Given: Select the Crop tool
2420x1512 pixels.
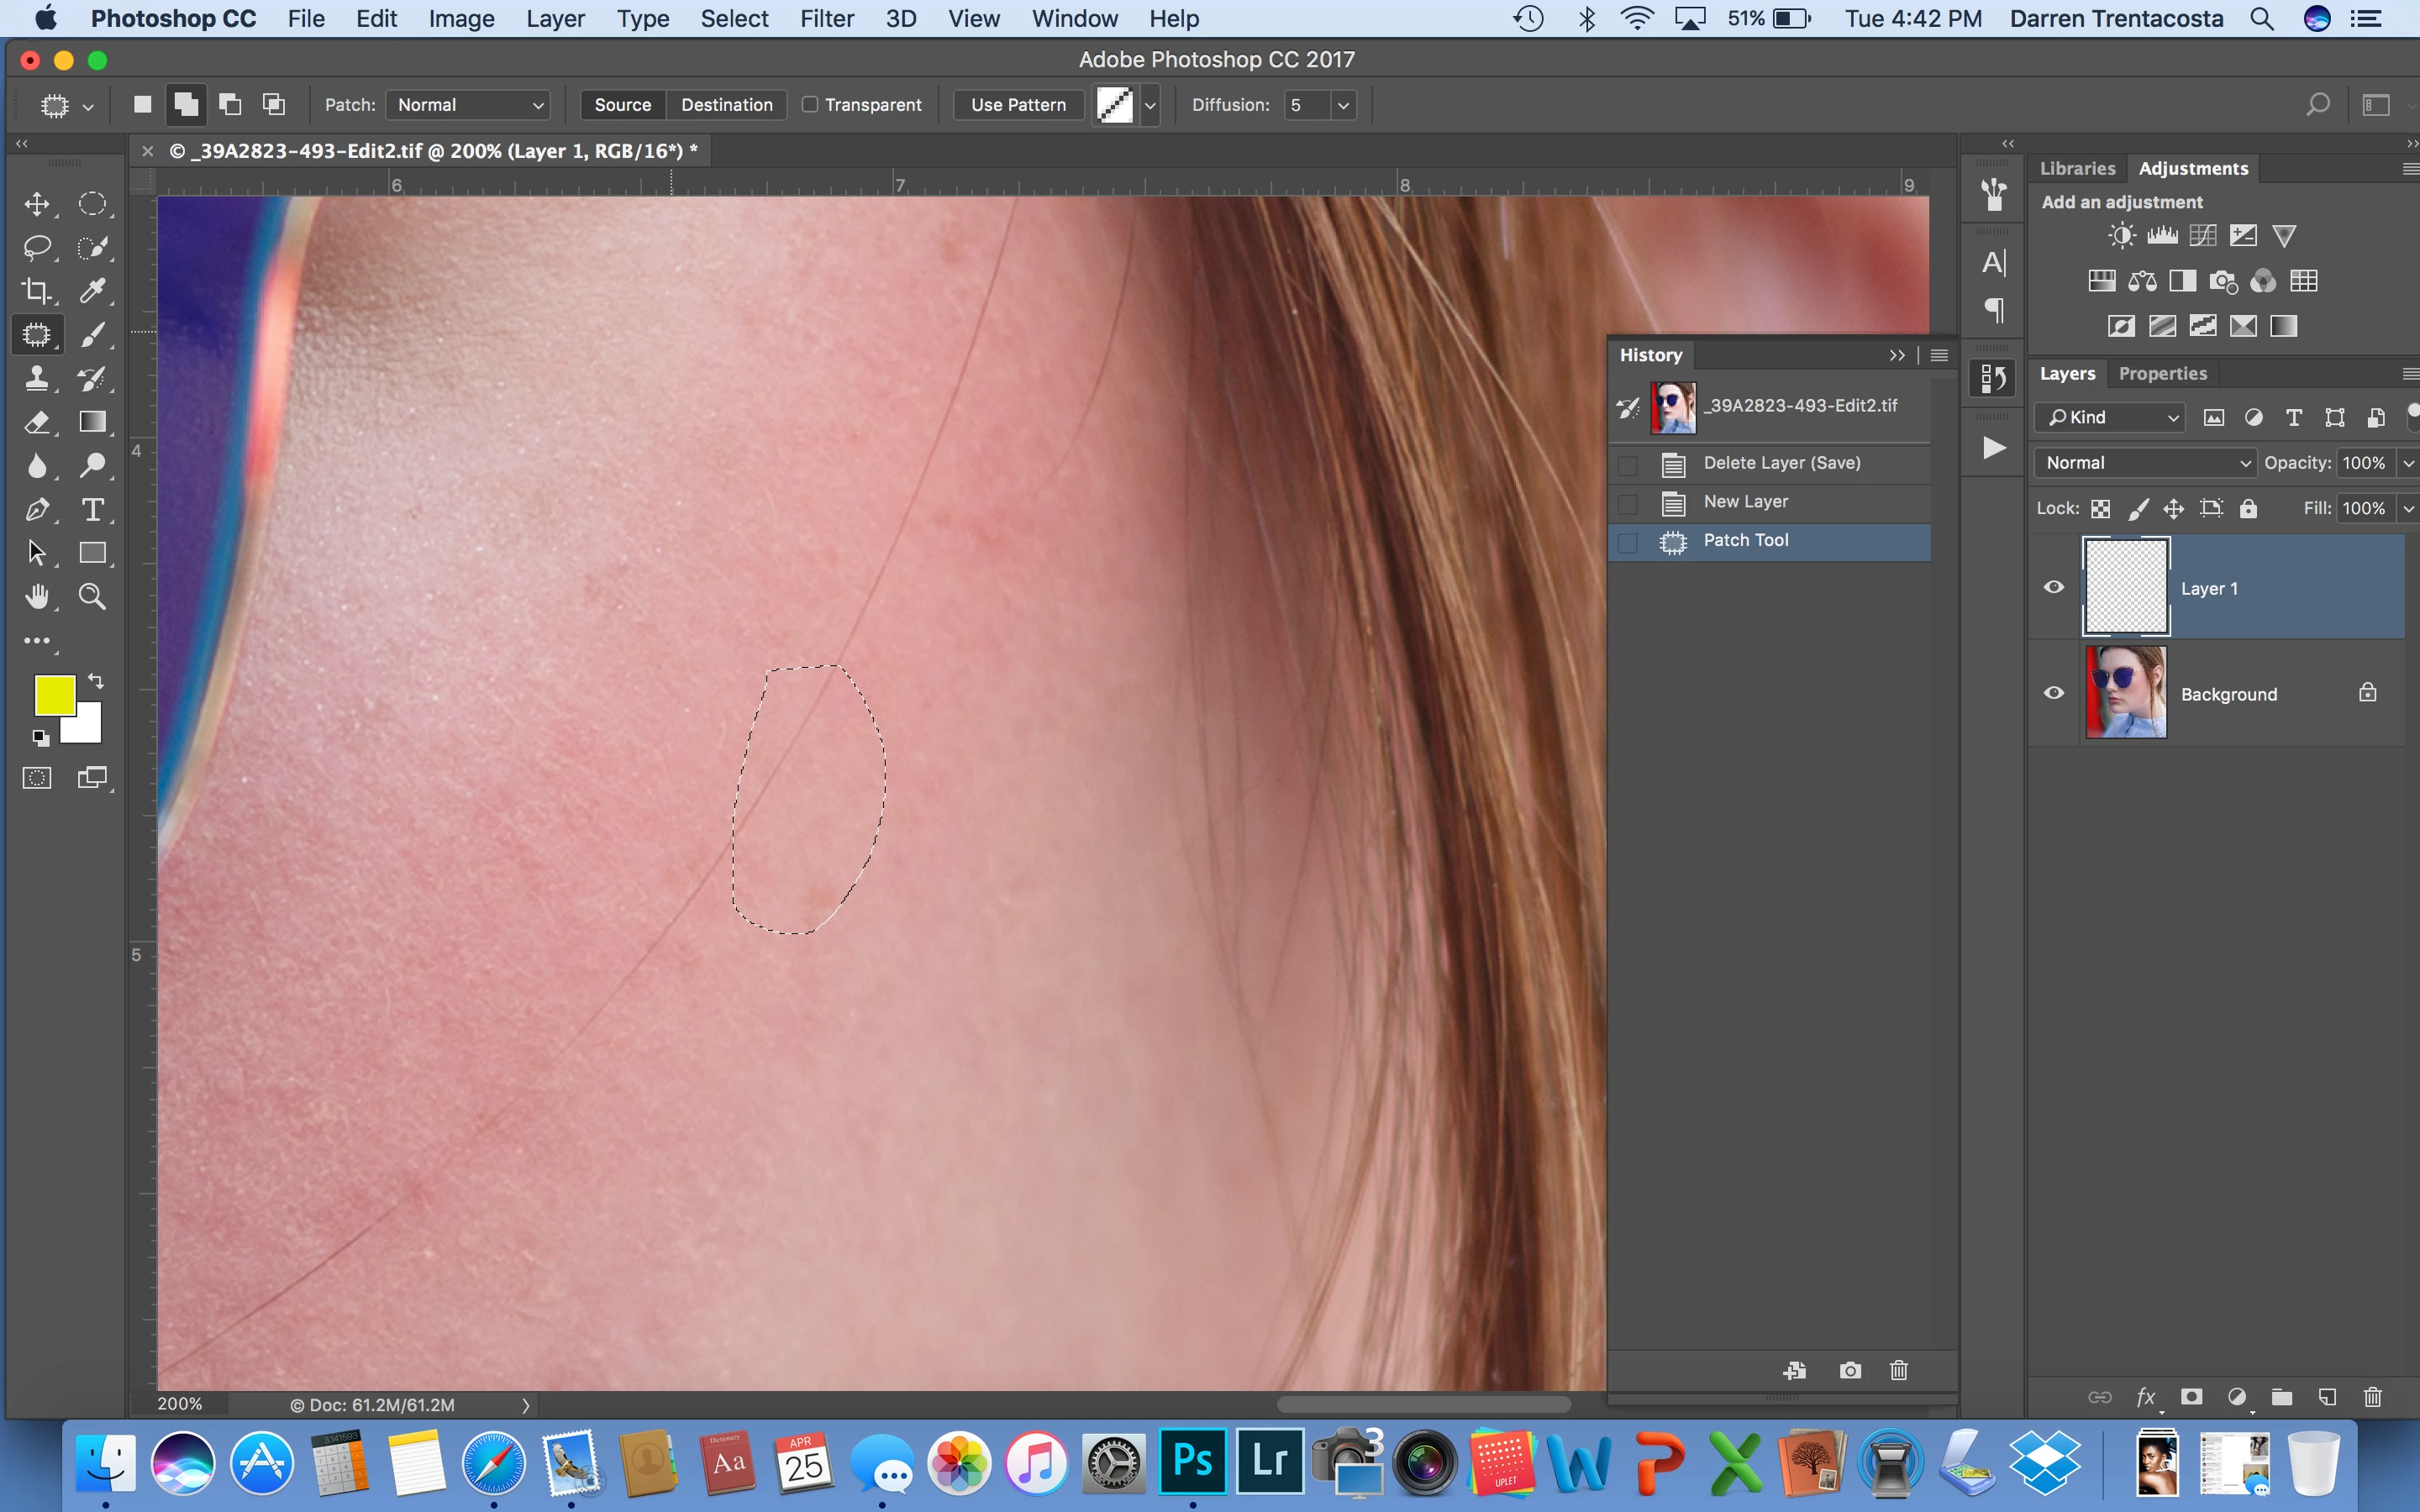Looking at the screenshot, I should click(37, 291).
